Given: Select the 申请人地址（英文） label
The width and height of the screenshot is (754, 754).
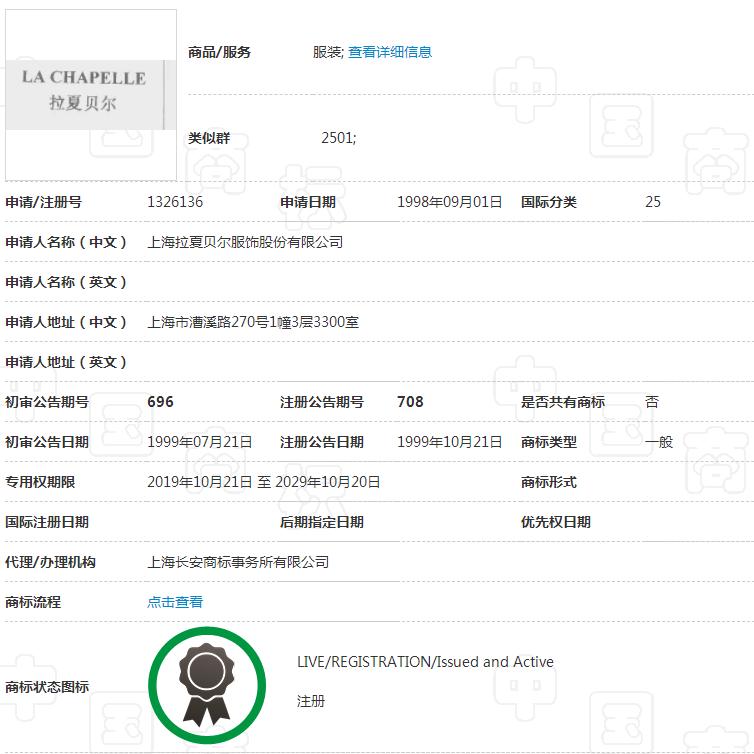Looking at the screenshot, I should click(66, 362).
